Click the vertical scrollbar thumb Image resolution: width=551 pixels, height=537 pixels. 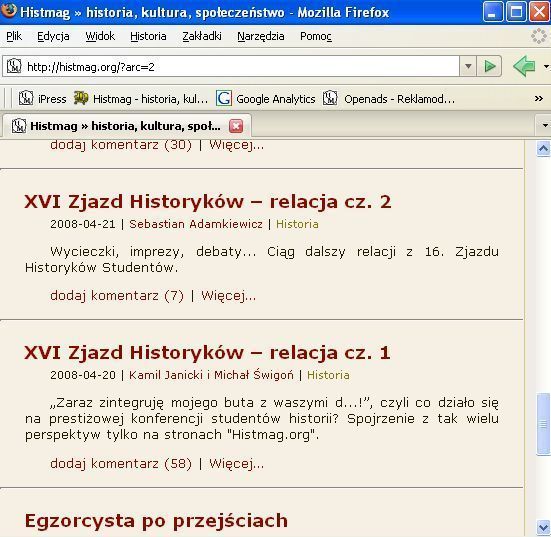coord(543,425)
